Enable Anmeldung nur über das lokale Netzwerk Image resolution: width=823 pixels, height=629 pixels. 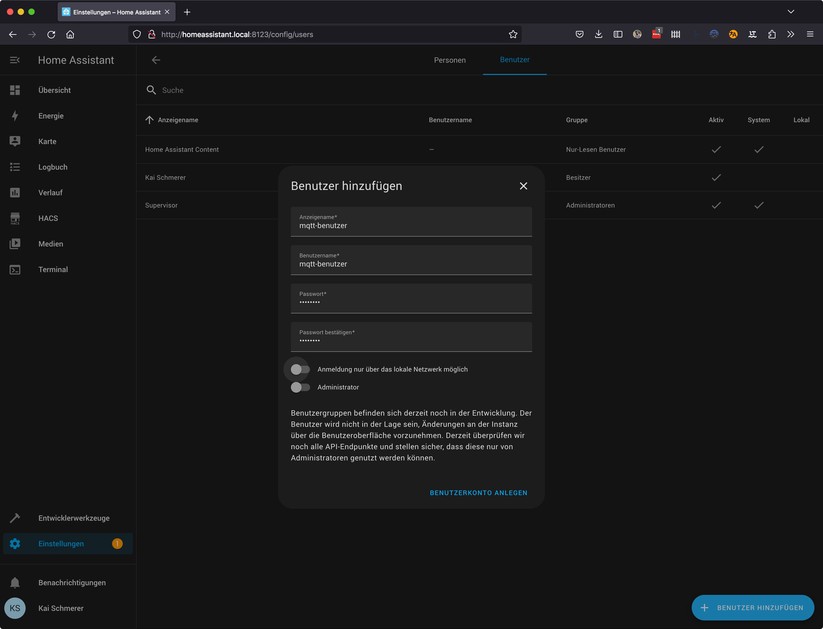click(x=299, y=369)
